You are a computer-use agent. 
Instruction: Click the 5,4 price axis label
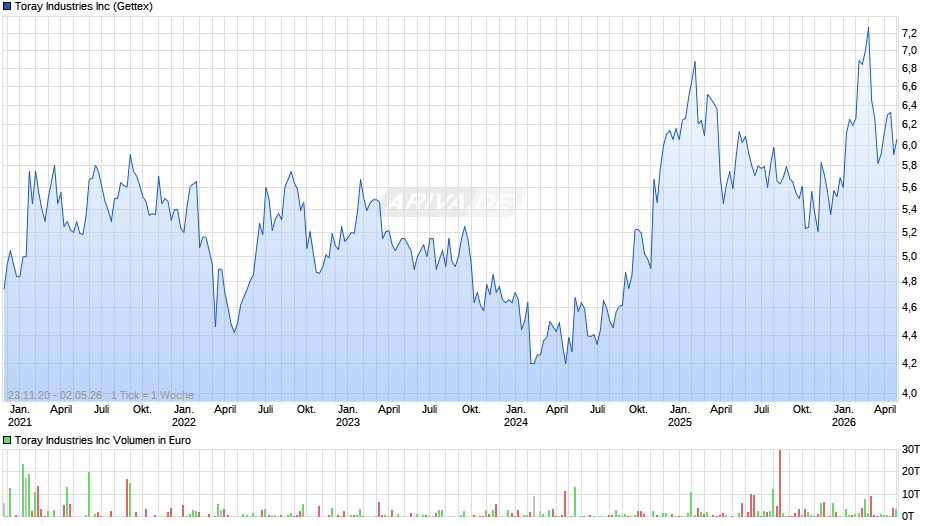click(909, 209)
